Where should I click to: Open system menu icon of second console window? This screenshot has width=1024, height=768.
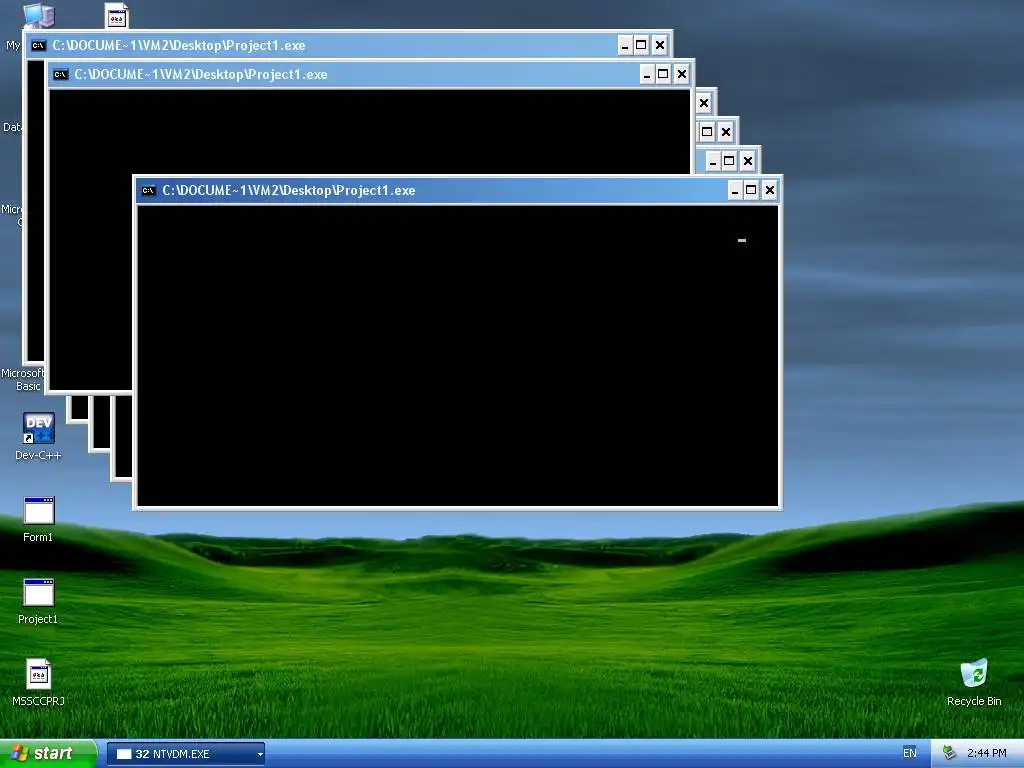click(x=61, y=74)
